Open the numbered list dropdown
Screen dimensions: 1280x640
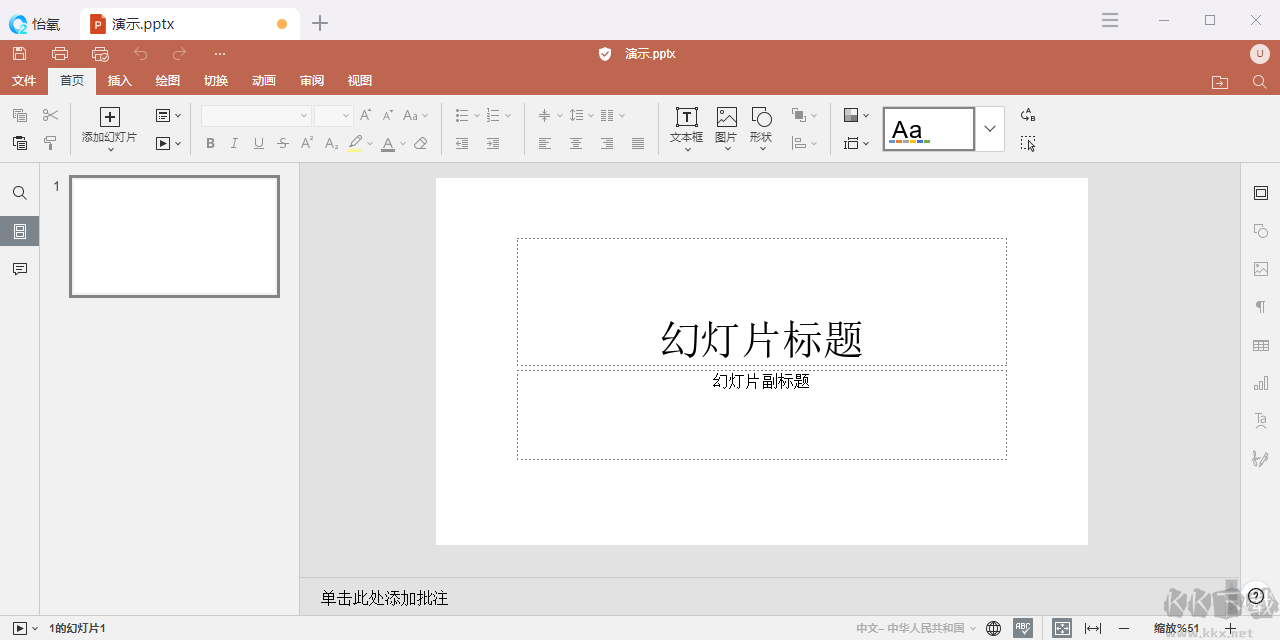point(498,116)
